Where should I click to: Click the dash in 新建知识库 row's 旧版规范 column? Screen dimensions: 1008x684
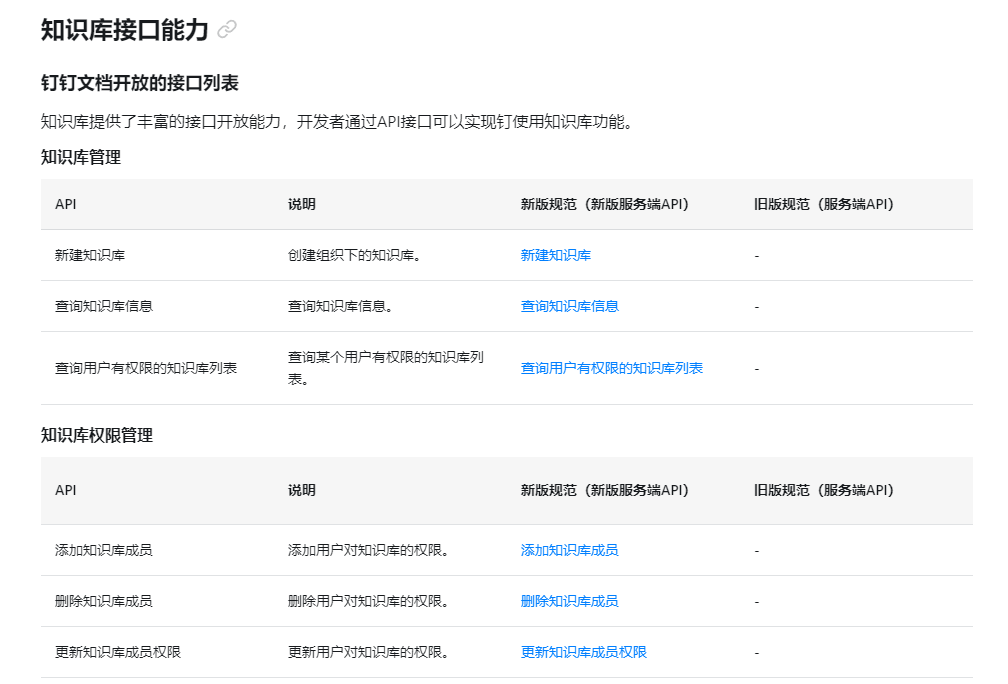pos(757,256)
